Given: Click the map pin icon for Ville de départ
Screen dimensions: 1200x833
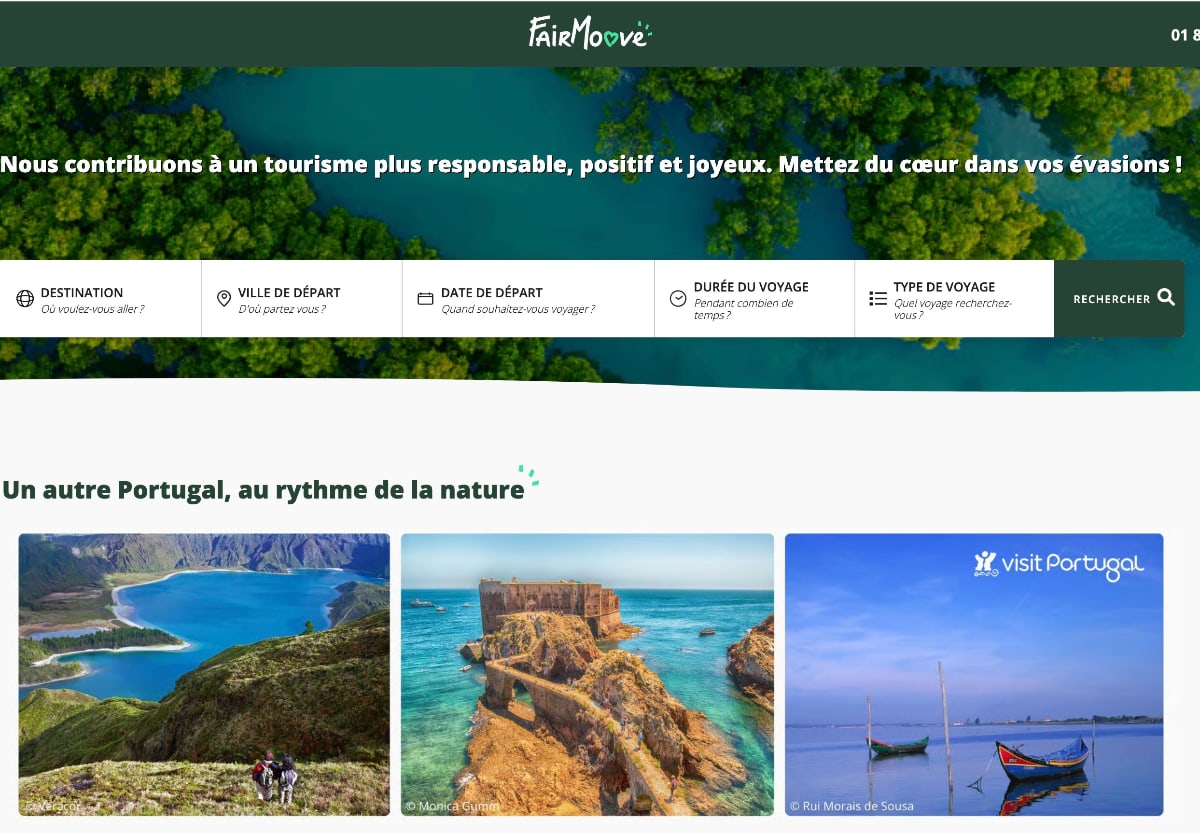Looking at the screenshot, I should click(x=224, y=299).
